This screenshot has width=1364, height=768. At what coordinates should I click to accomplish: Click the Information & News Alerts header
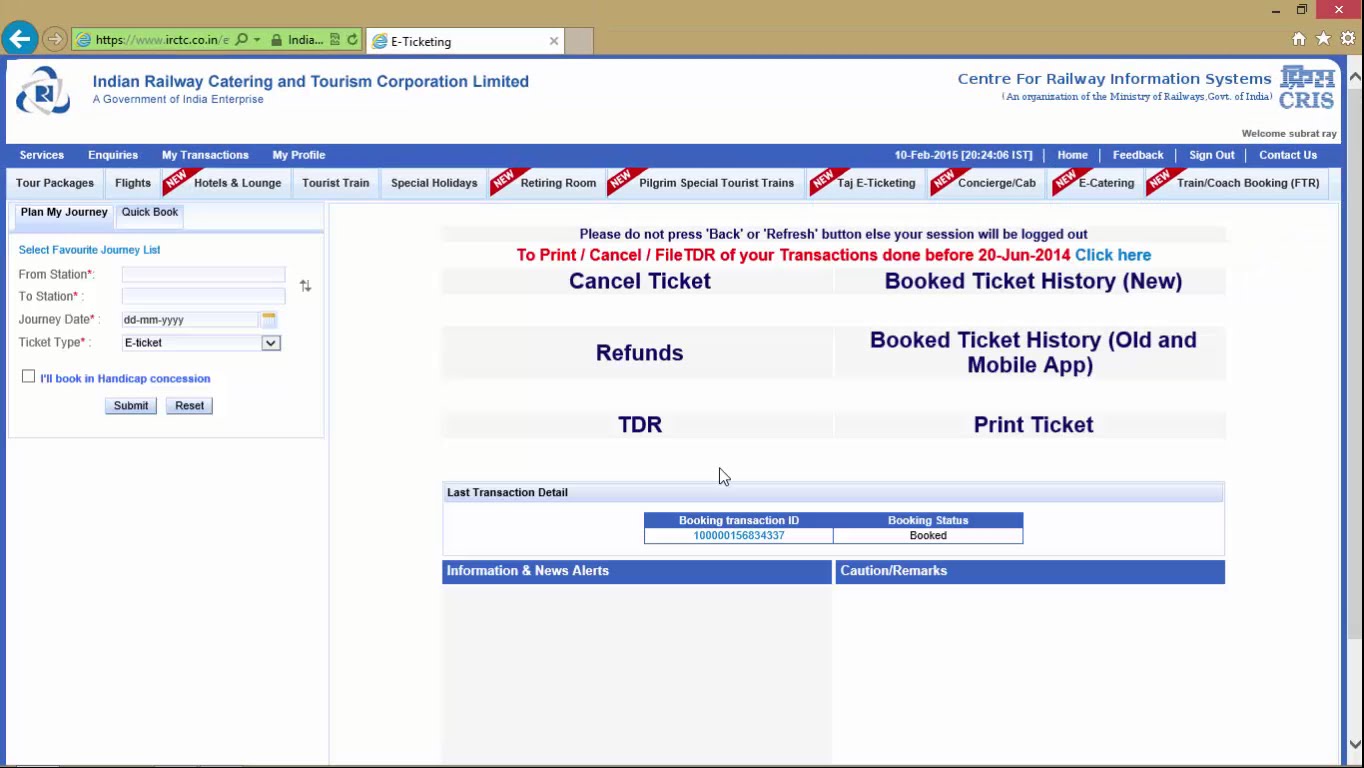click(x=637, y=572)
